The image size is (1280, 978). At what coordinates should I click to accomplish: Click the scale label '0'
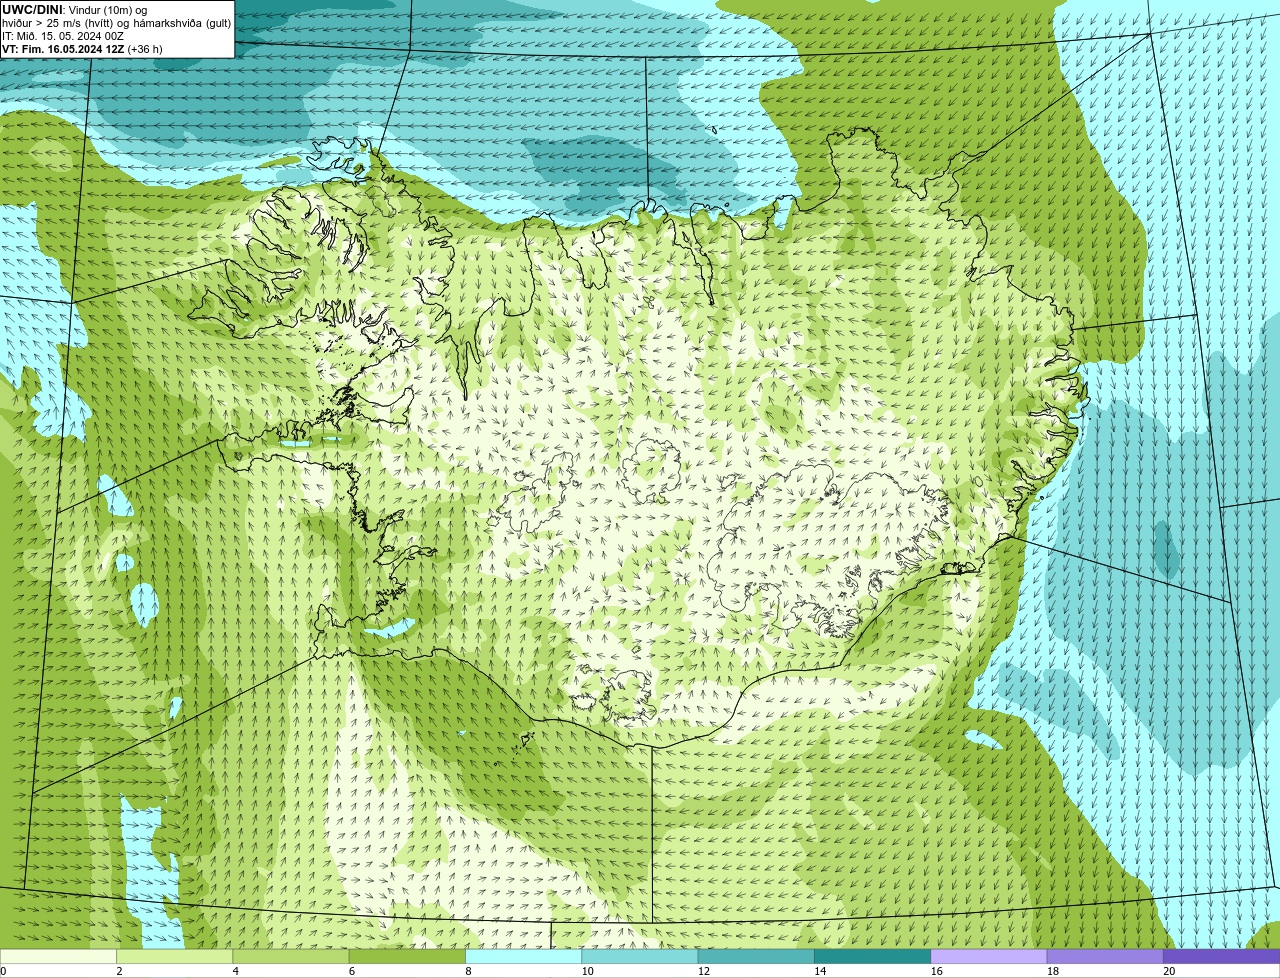3,971
